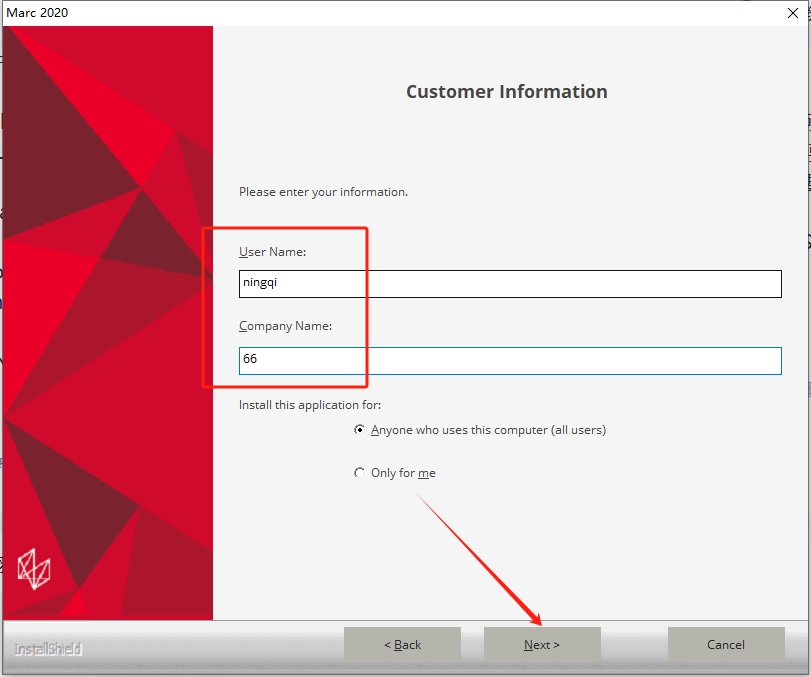Select 'Anyone who uses this computer' option
This screenshot has height=677, width=811.
tap(360, 430)
